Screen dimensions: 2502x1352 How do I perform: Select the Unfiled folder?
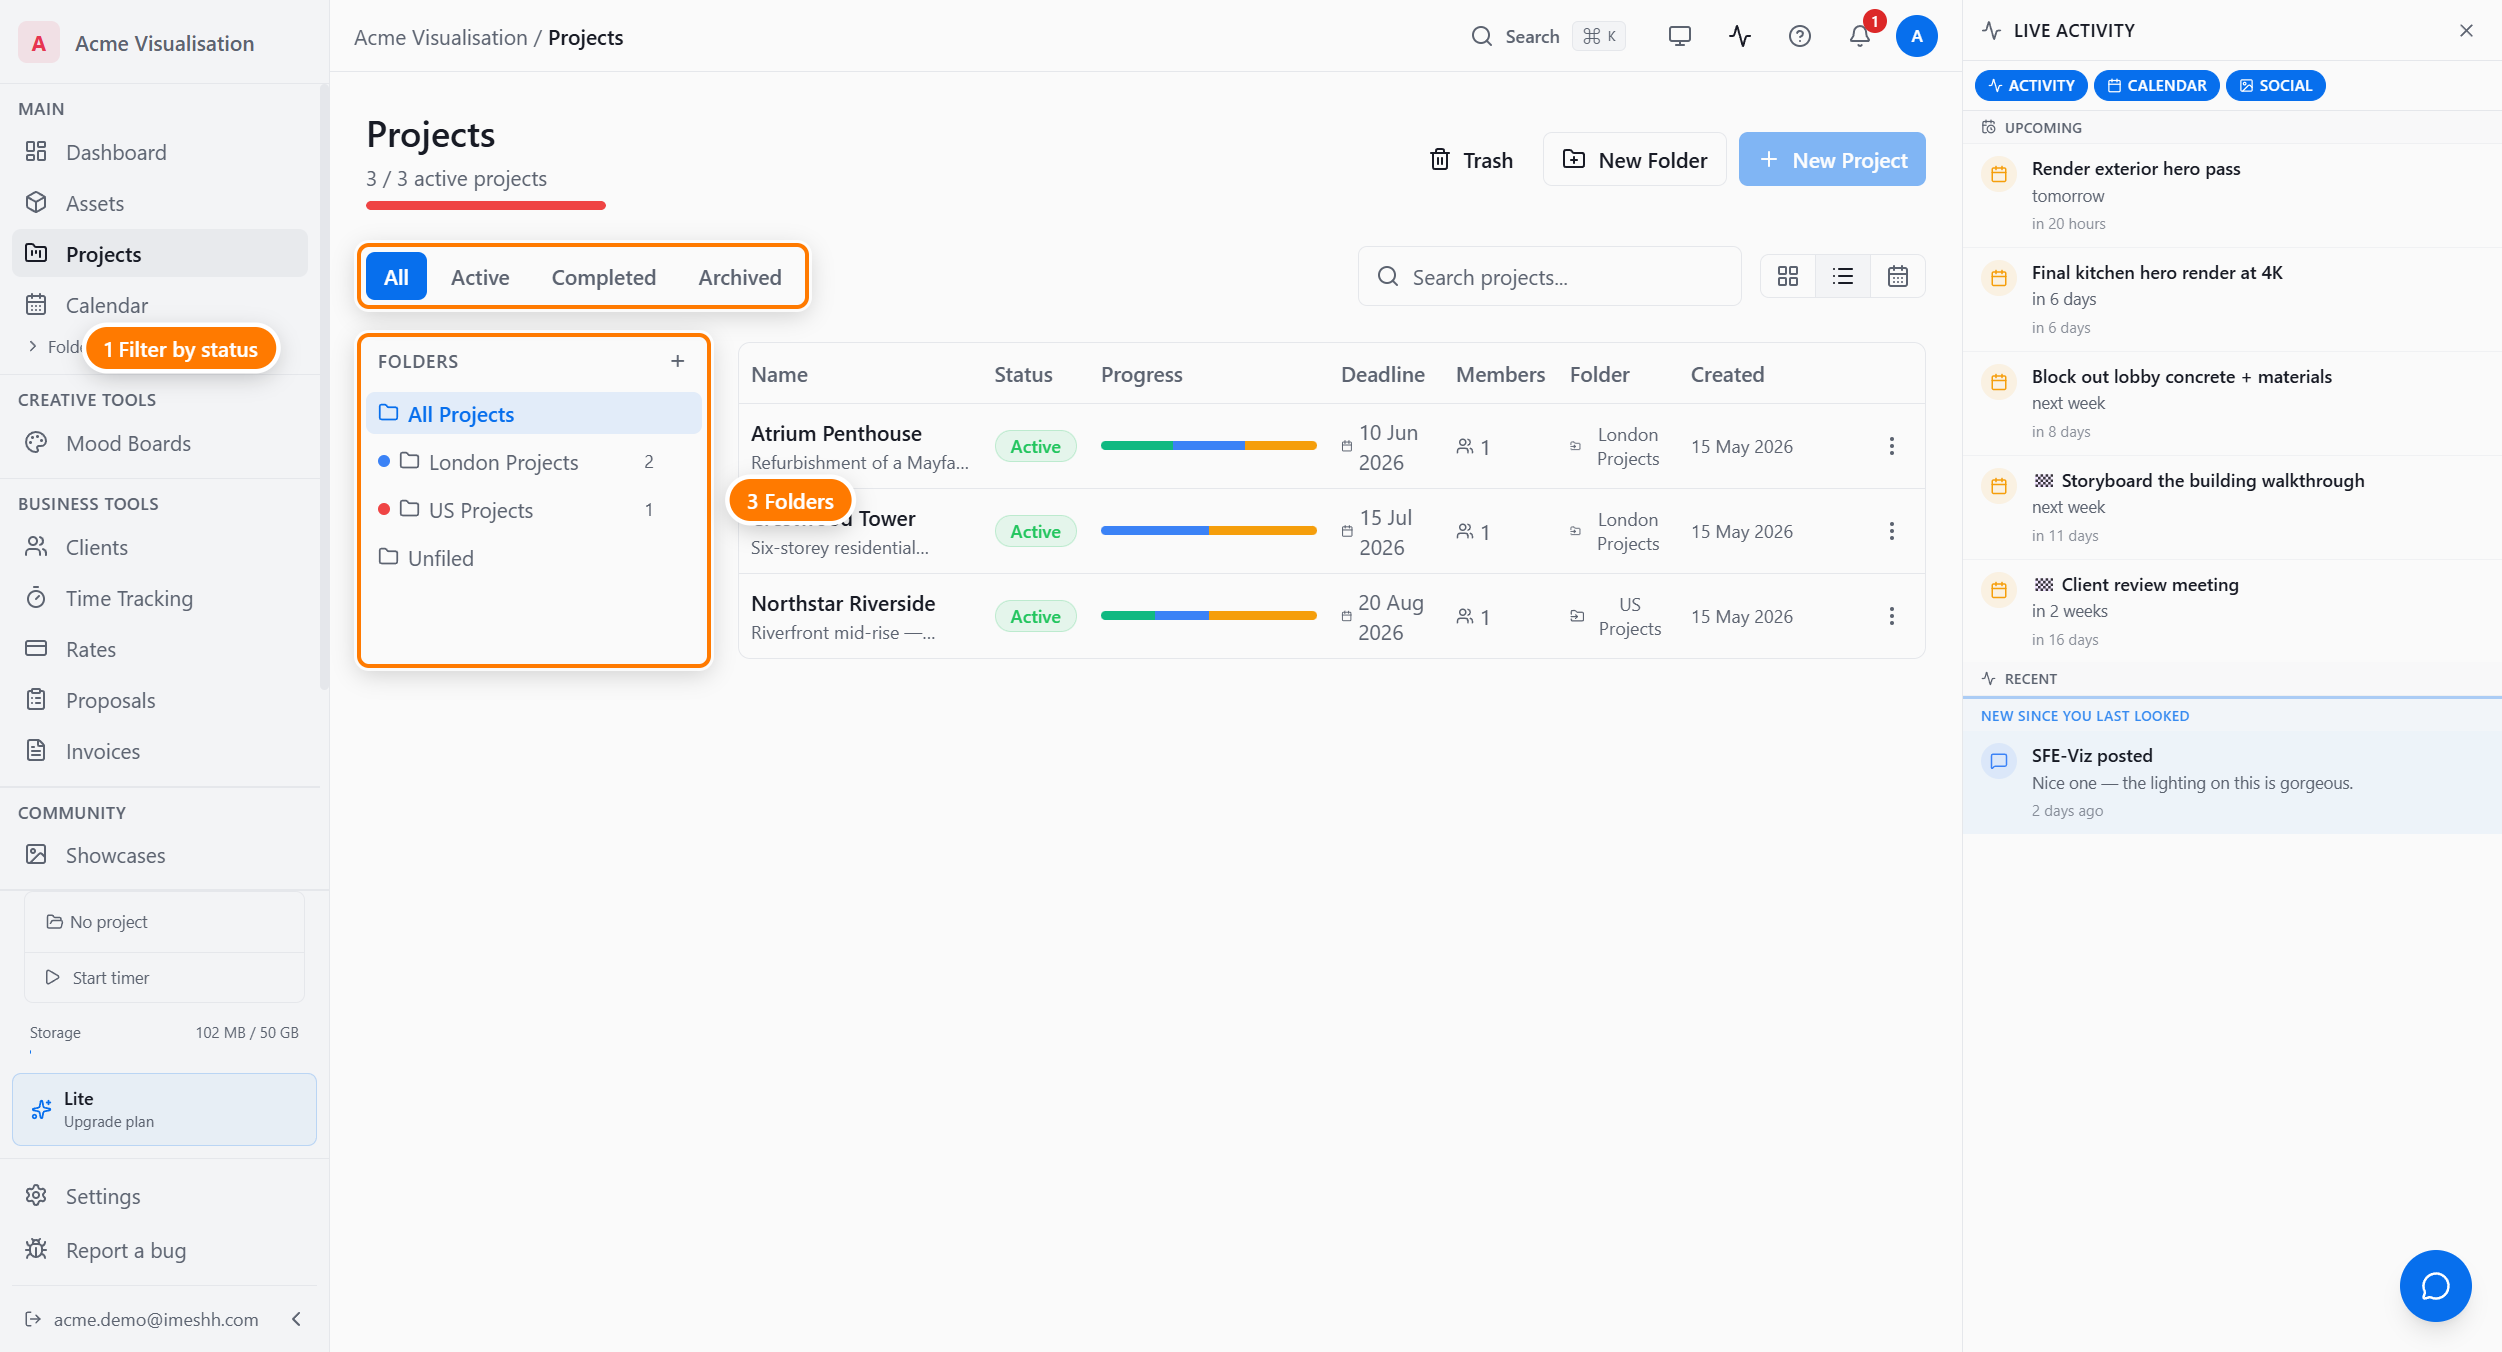pos(533,558)
